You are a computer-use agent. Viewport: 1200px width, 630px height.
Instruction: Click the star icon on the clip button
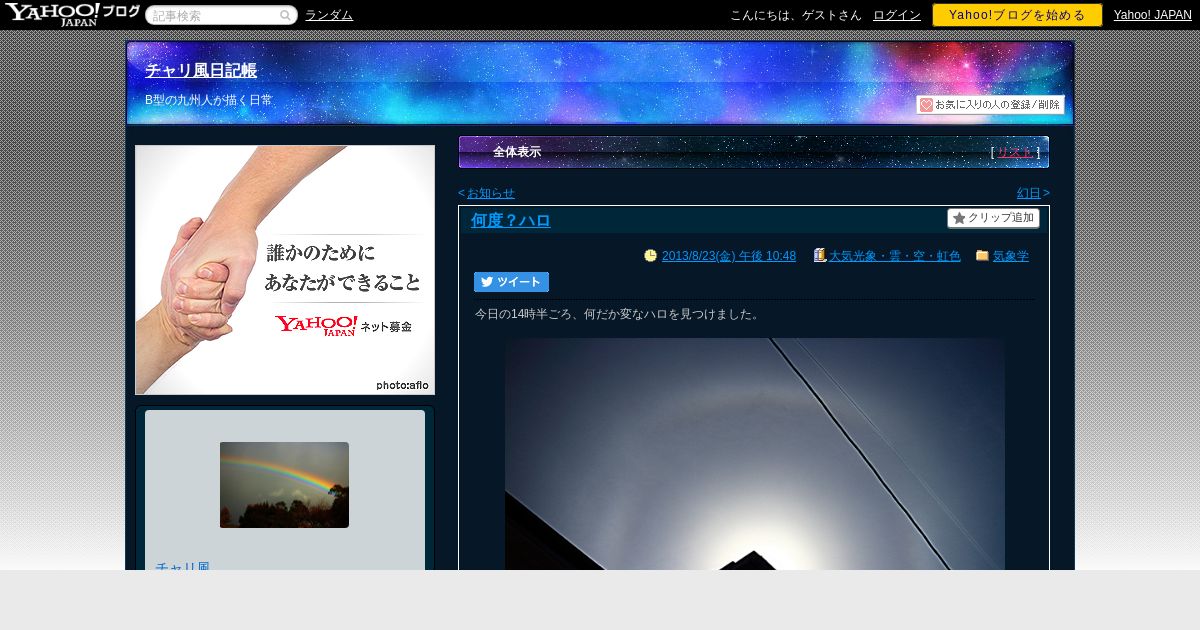pyautogui.click(x=959, y=218)
